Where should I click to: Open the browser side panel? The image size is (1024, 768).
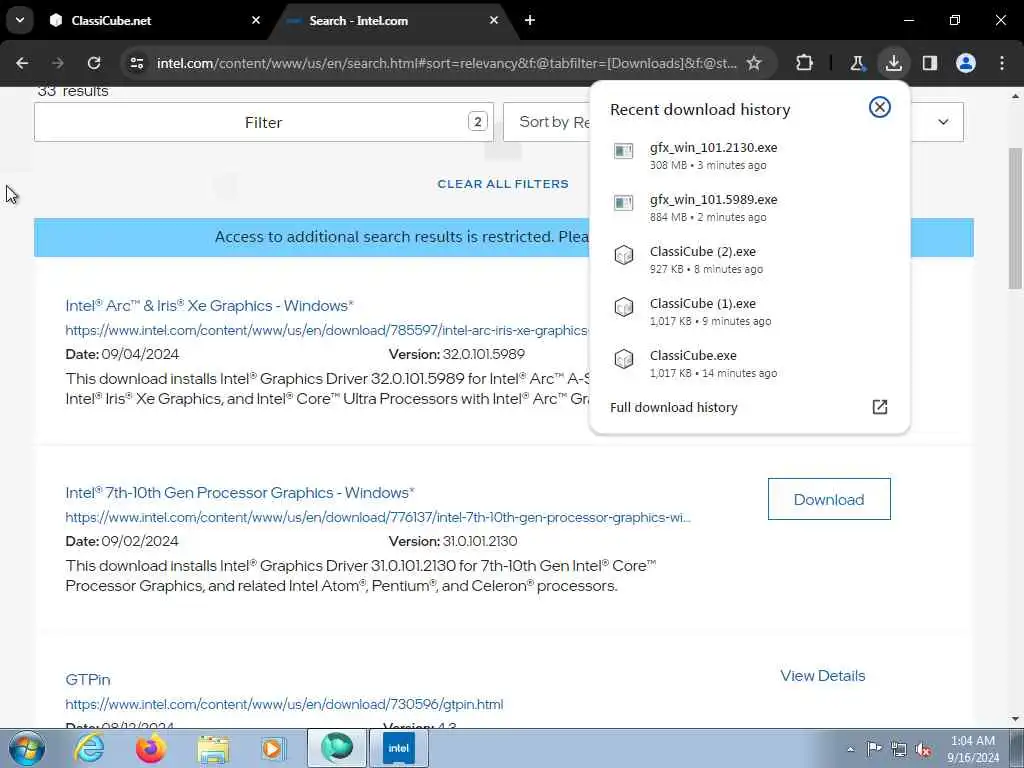point(929,63)
